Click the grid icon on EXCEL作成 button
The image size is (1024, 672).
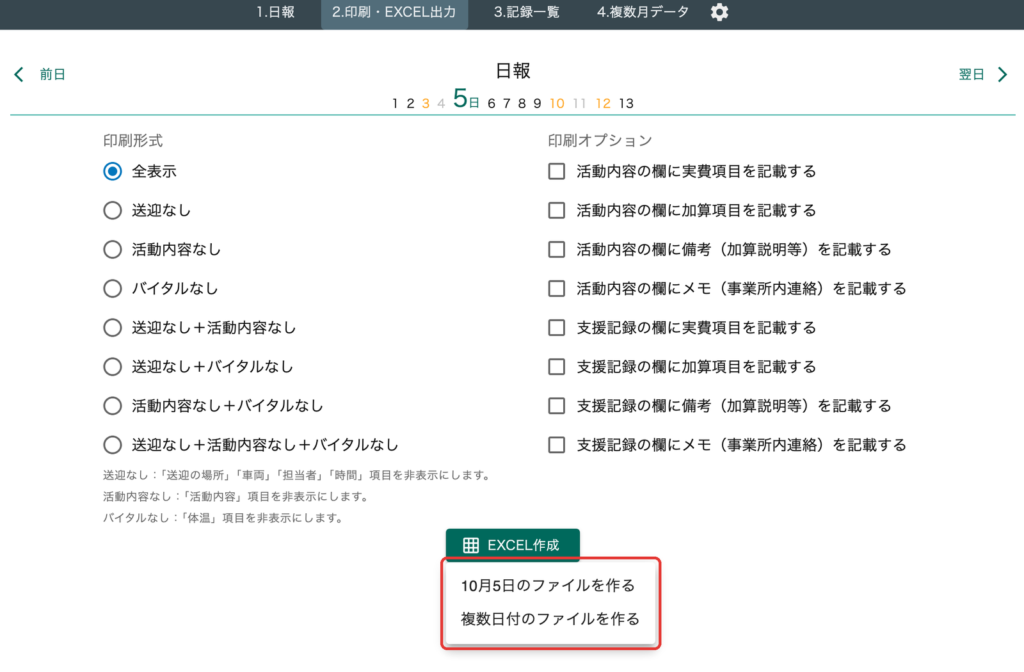coord(471,545)
